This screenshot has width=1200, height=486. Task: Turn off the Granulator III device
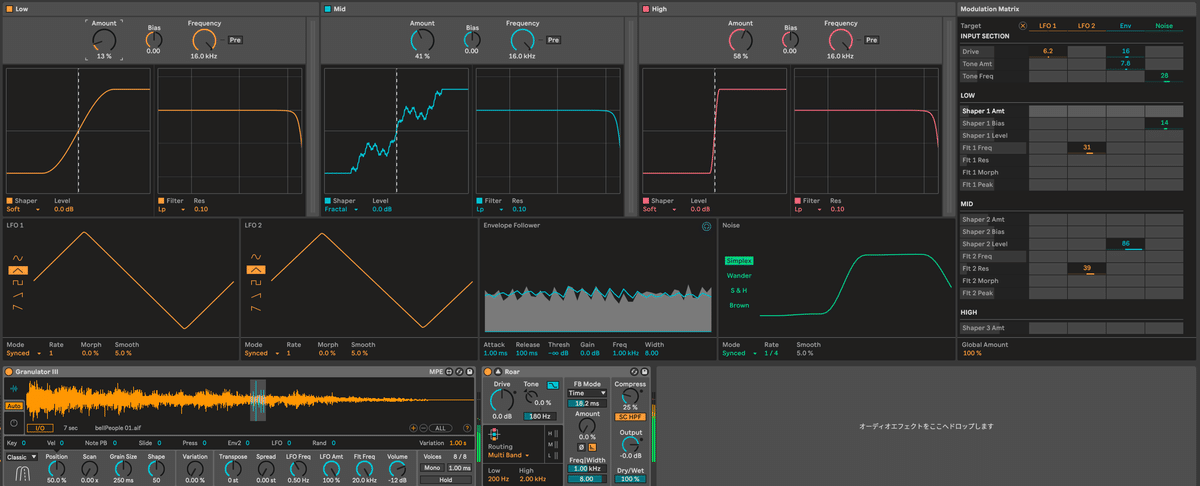[8, 372]
